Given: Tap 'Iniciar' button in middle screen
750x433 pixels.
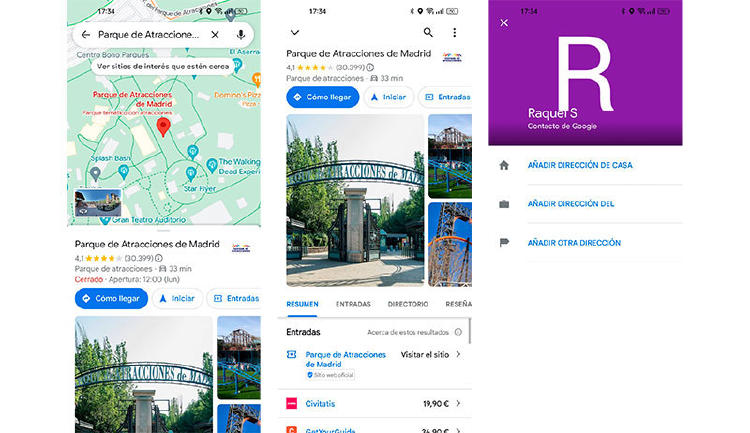Looking at the screenshot, I should coord(388,97).
